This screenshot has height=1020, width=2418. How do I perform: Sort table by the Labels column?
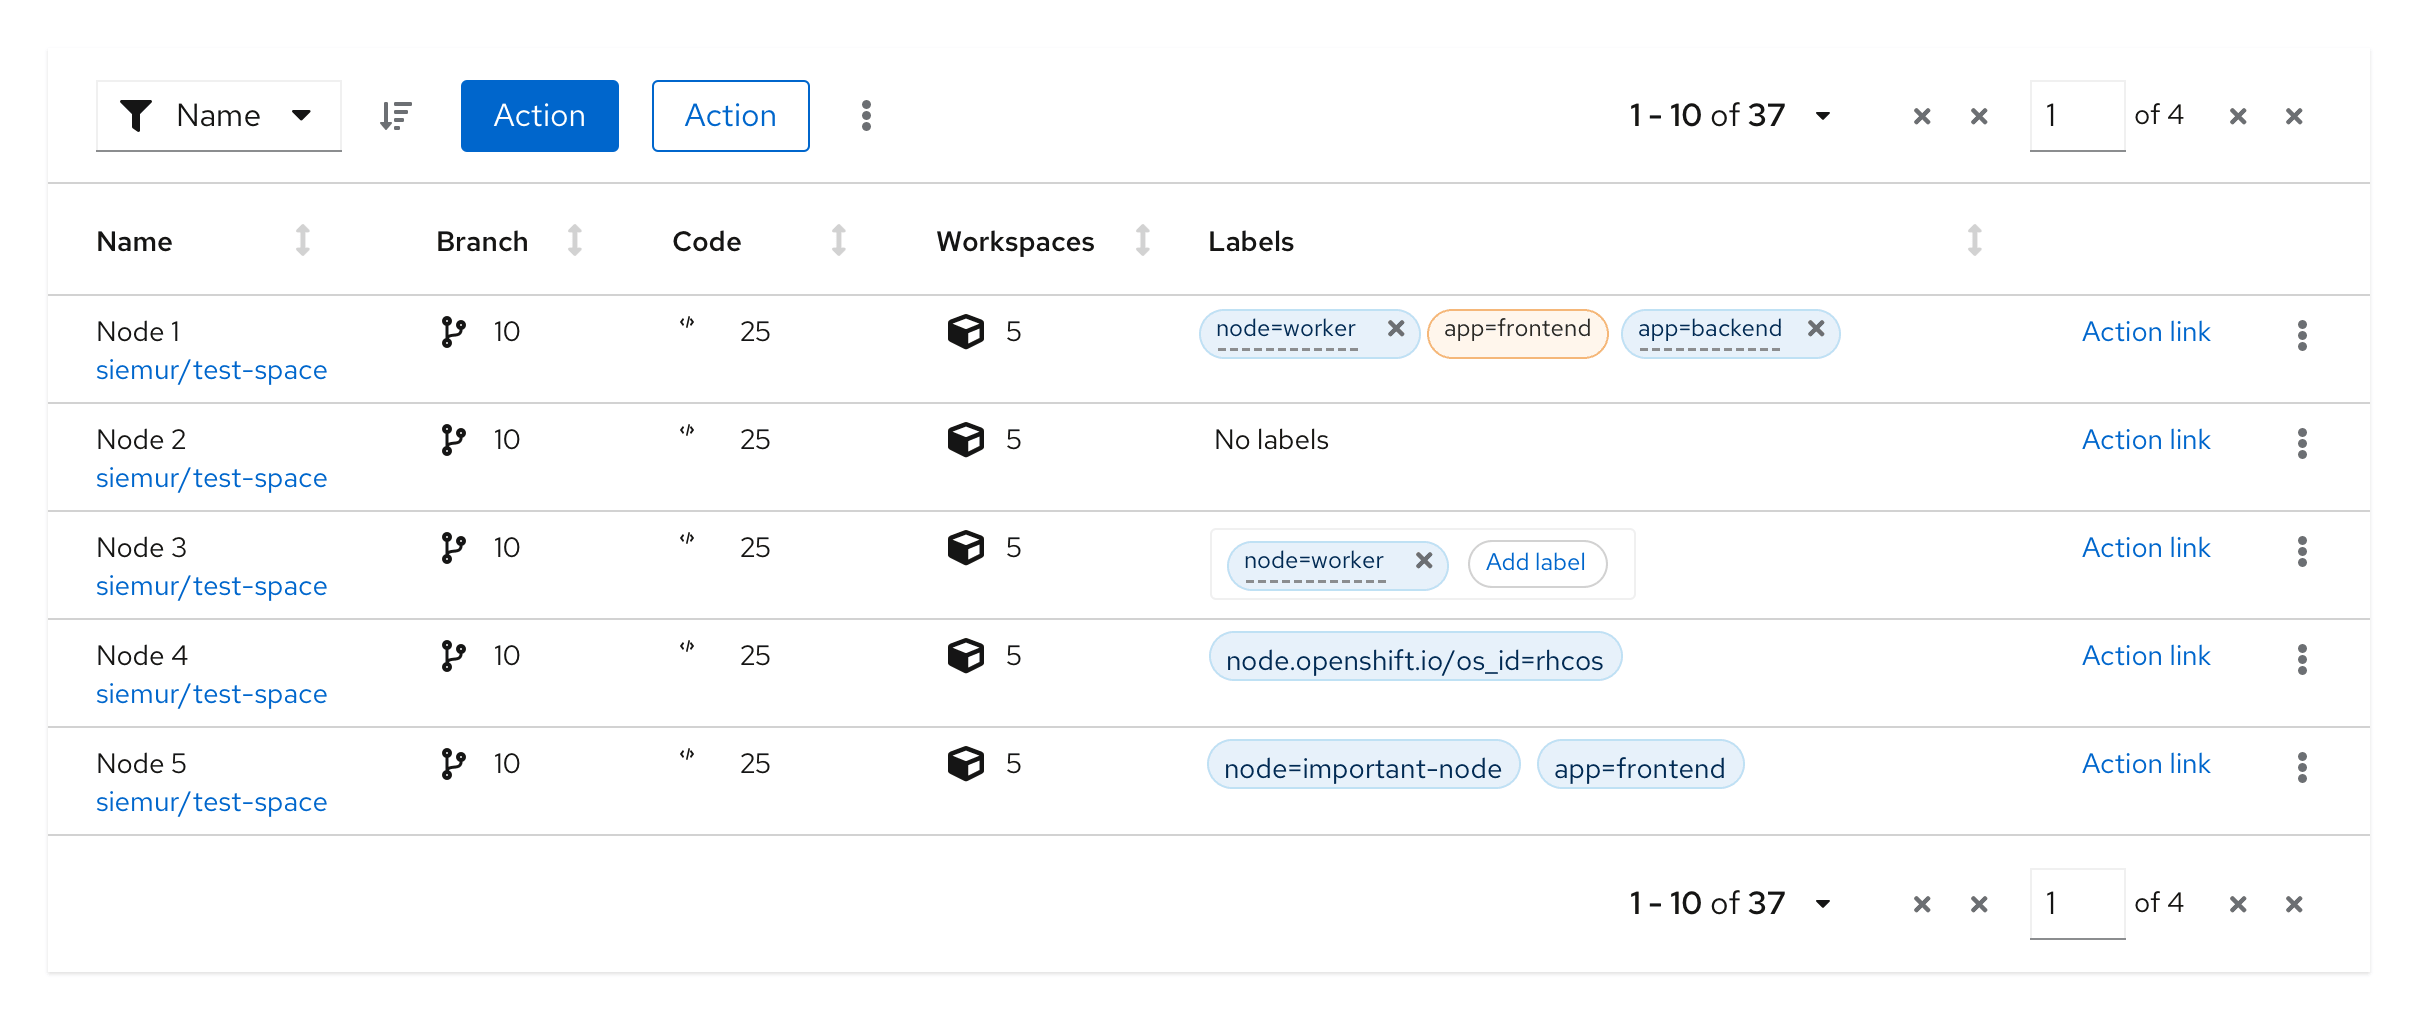(1974, 241)
